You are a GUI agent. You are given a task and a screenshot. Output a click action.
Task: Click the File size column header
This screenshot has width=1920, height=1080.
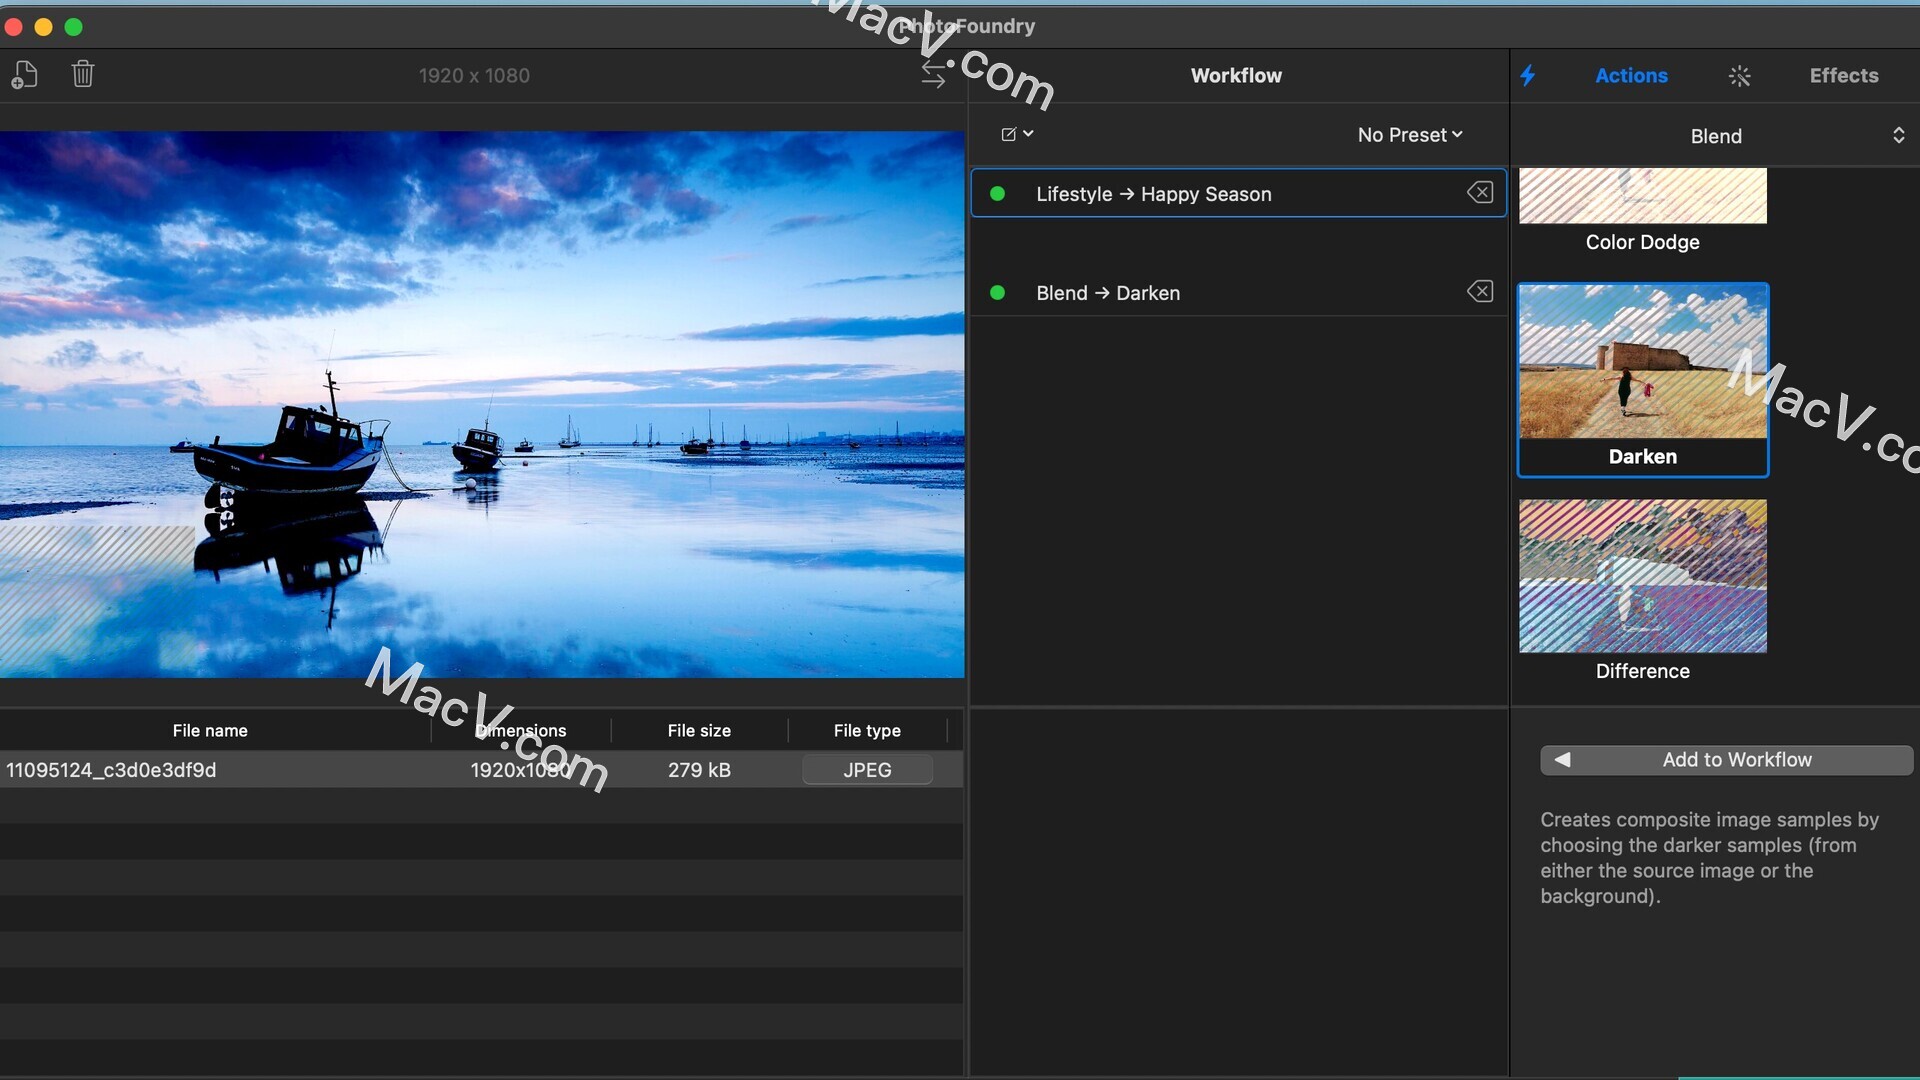[x=699, y=731]
